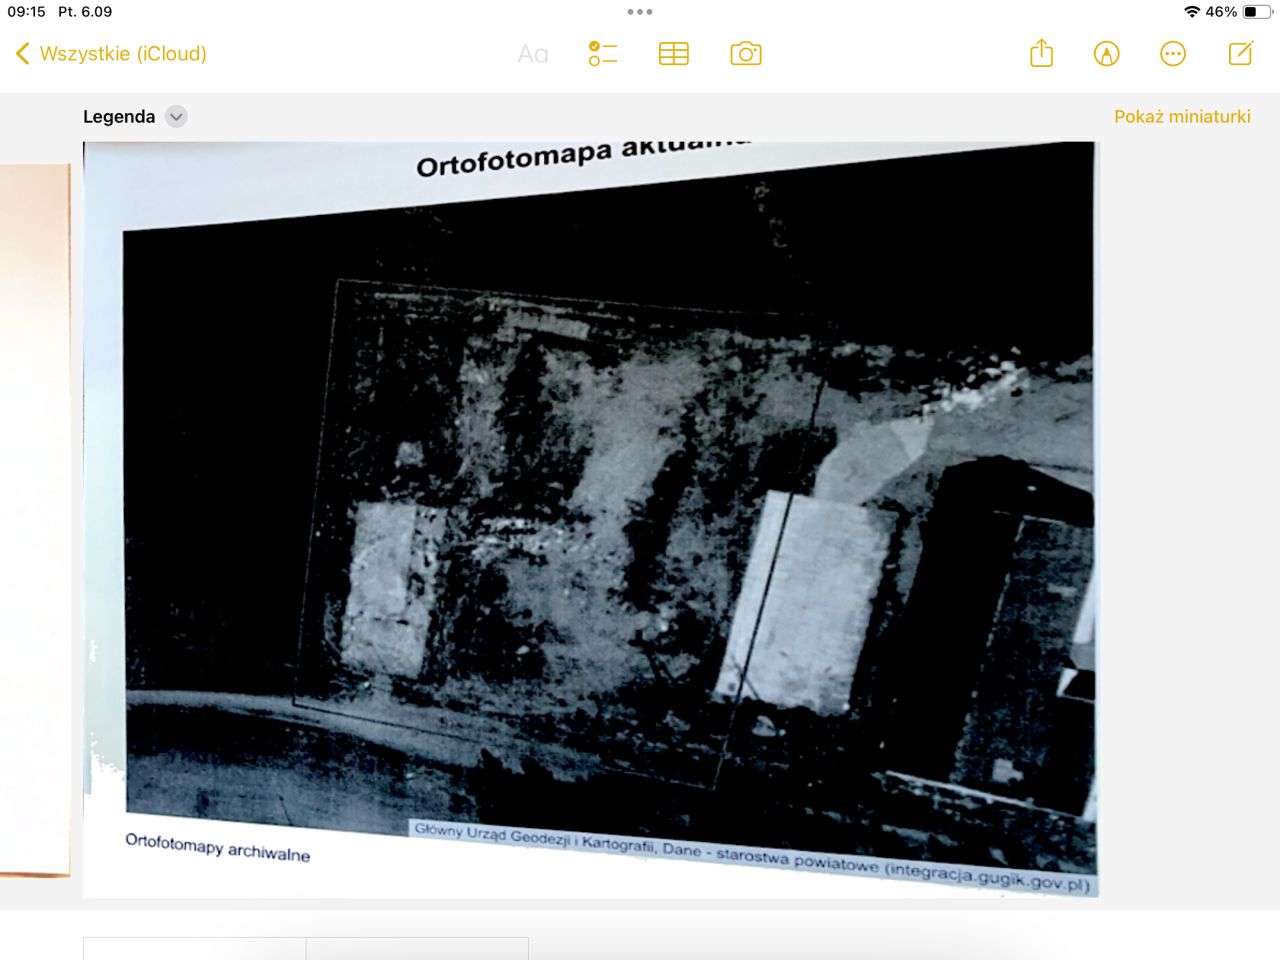Create a new note with compose icon
This screenshot has width=1280, height=960.
pyautogui.click(x=1240, y=54)
